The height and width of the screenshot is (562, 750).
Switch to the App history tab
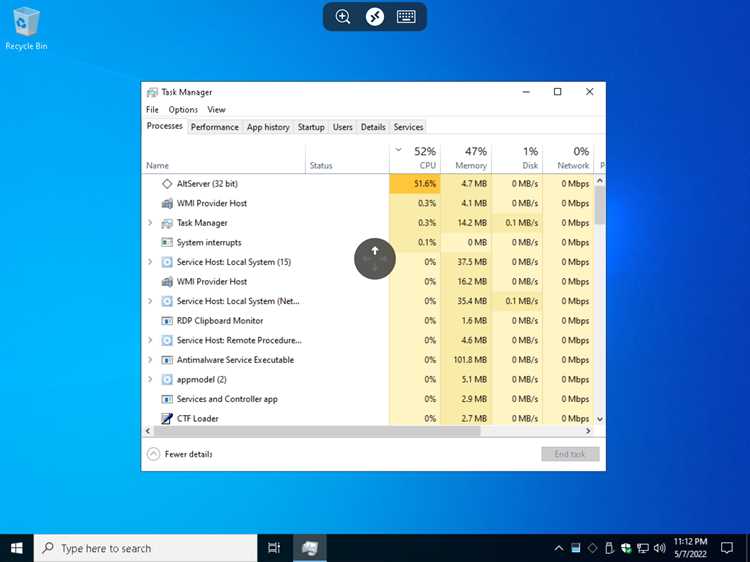268,127
